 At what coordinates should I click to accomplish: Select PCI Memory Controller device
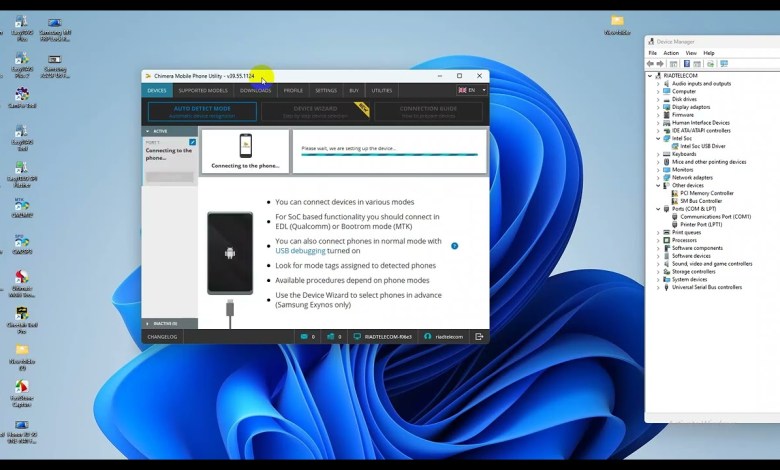pyautogui.click(x=702, y=193)
